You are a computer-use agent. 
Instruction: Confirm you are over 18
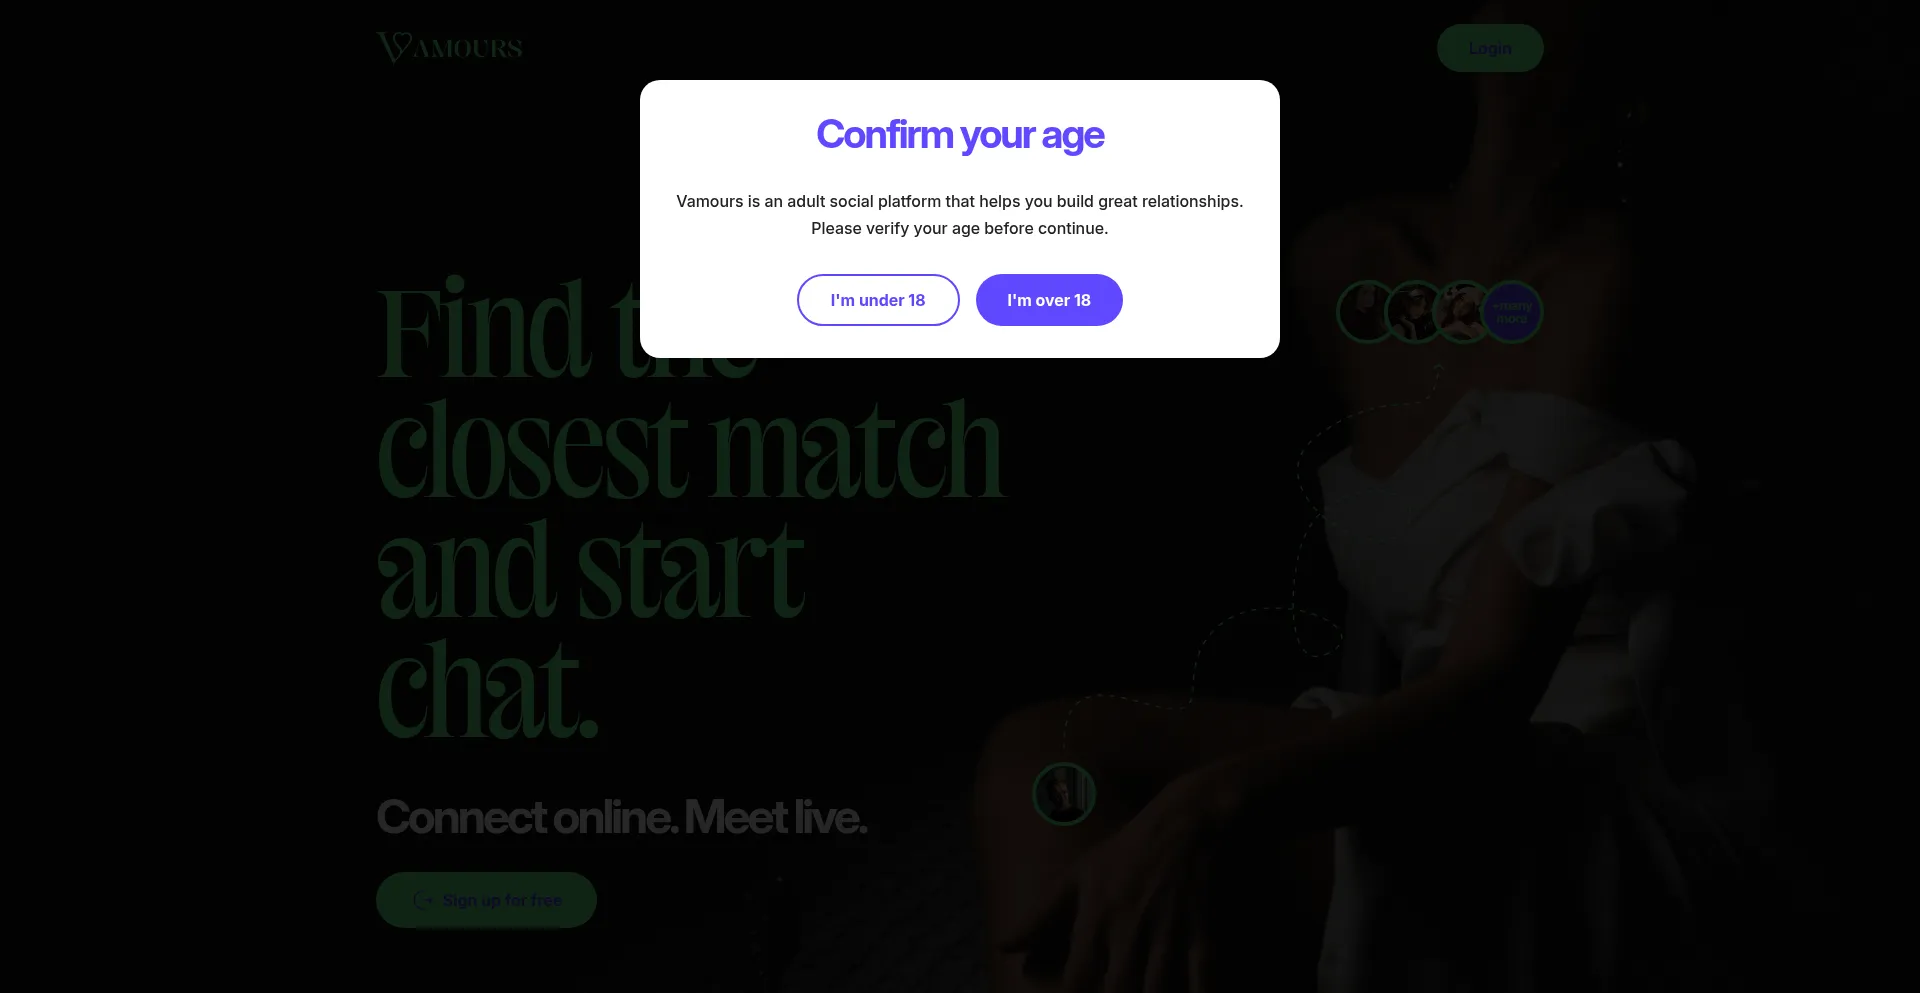[1049, 300]
